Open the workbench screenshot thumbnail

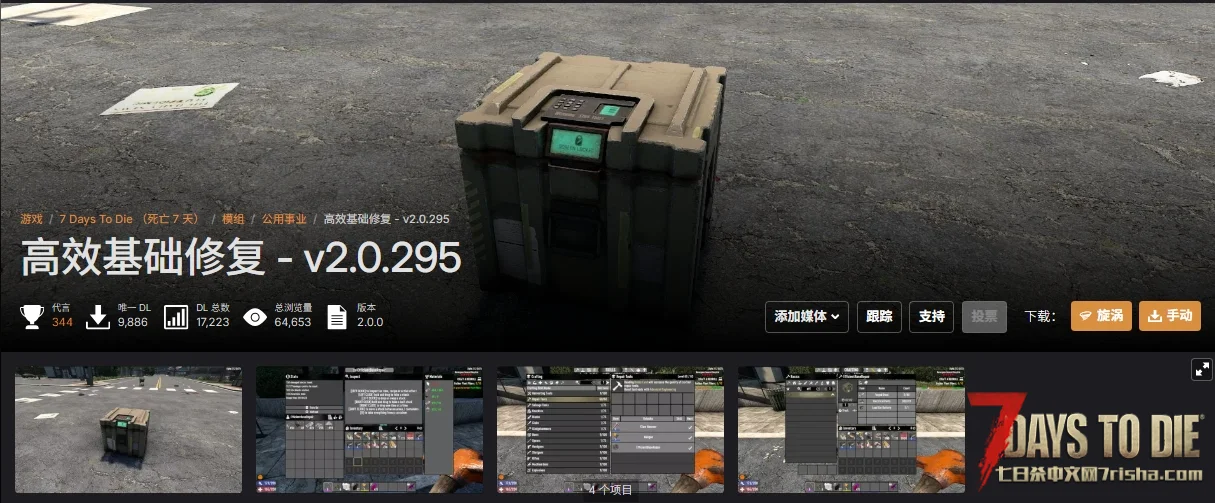pyautogui.click(x=851, y=429)
